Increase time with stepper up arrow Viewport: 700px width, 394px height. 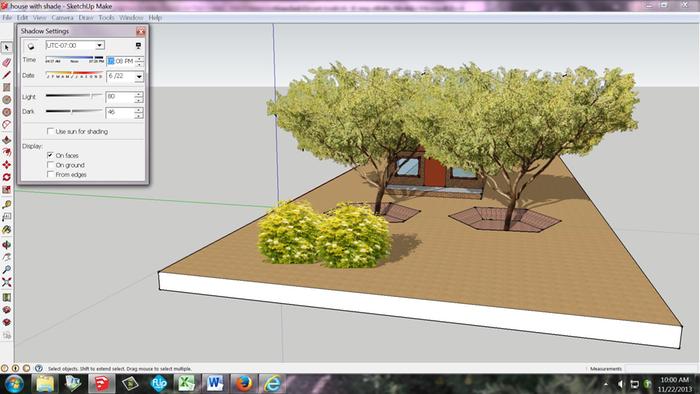pos(140,58)
